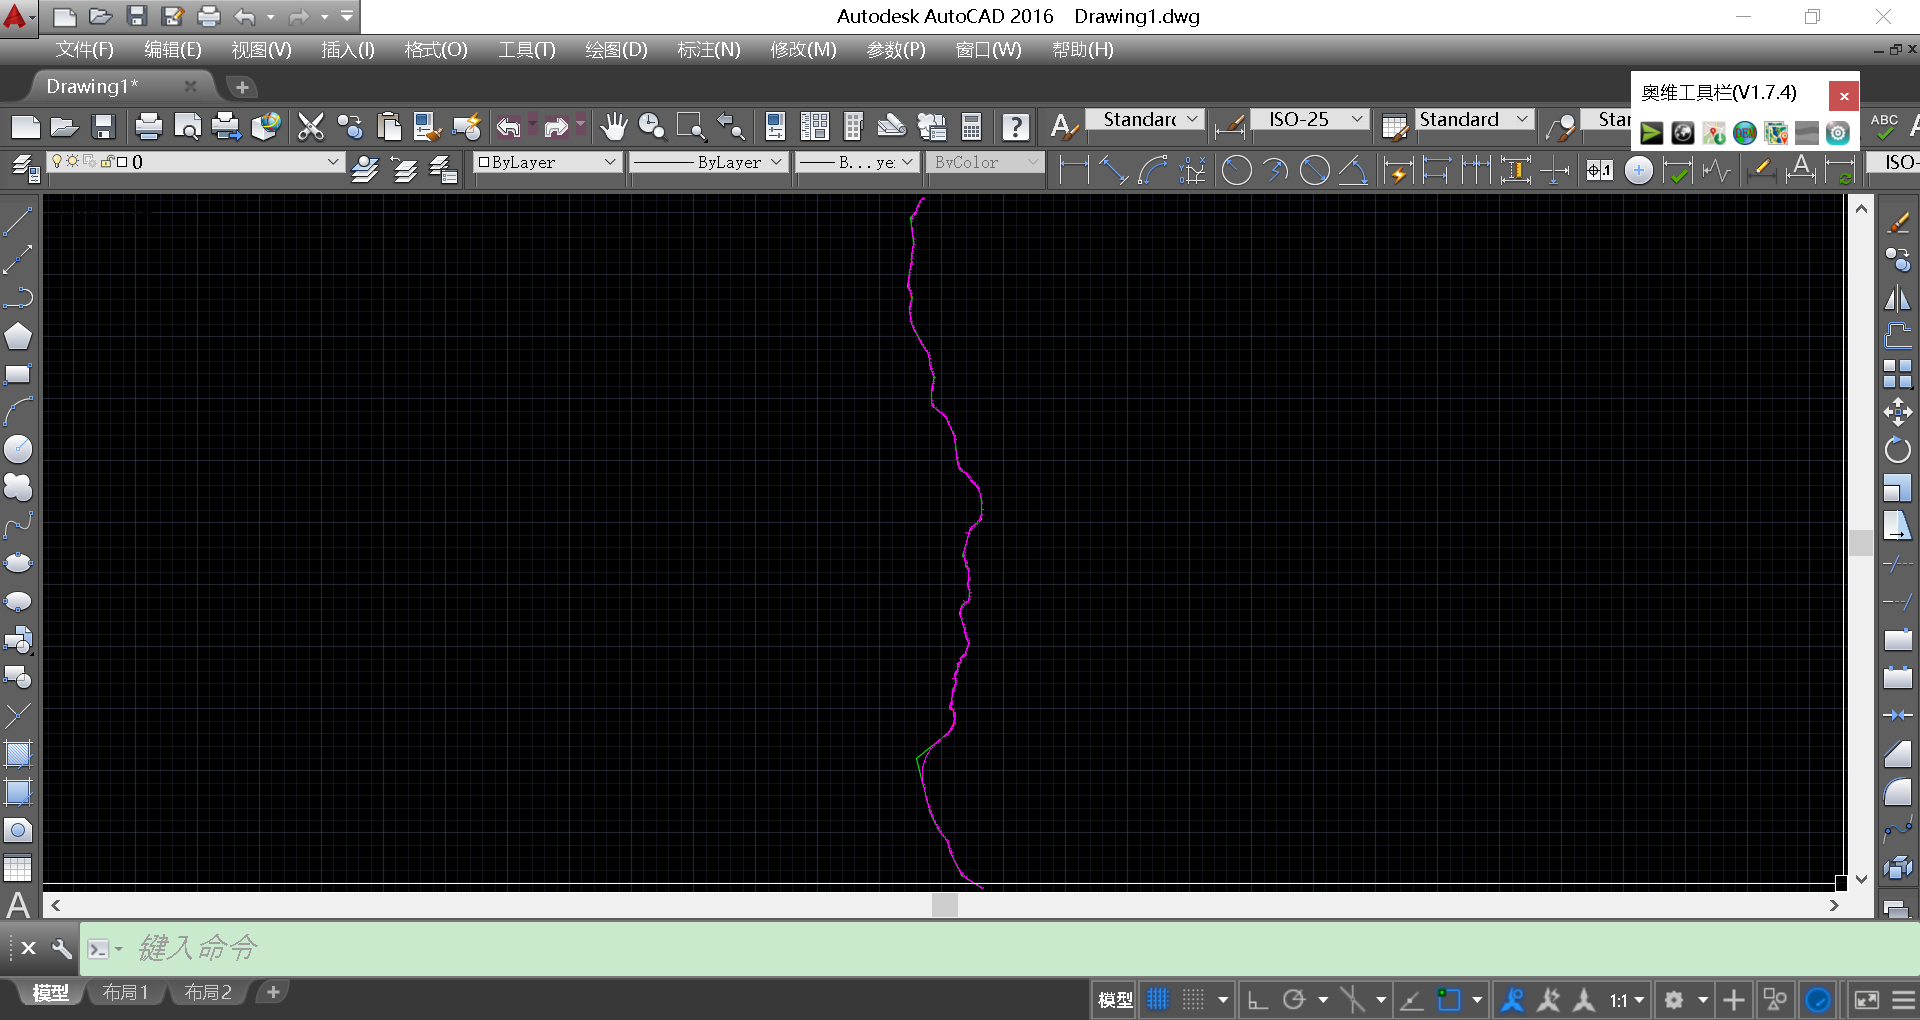Select the Polygon draw tool
Screen dimensions: 1920x1020
click(x=18, y=336)
